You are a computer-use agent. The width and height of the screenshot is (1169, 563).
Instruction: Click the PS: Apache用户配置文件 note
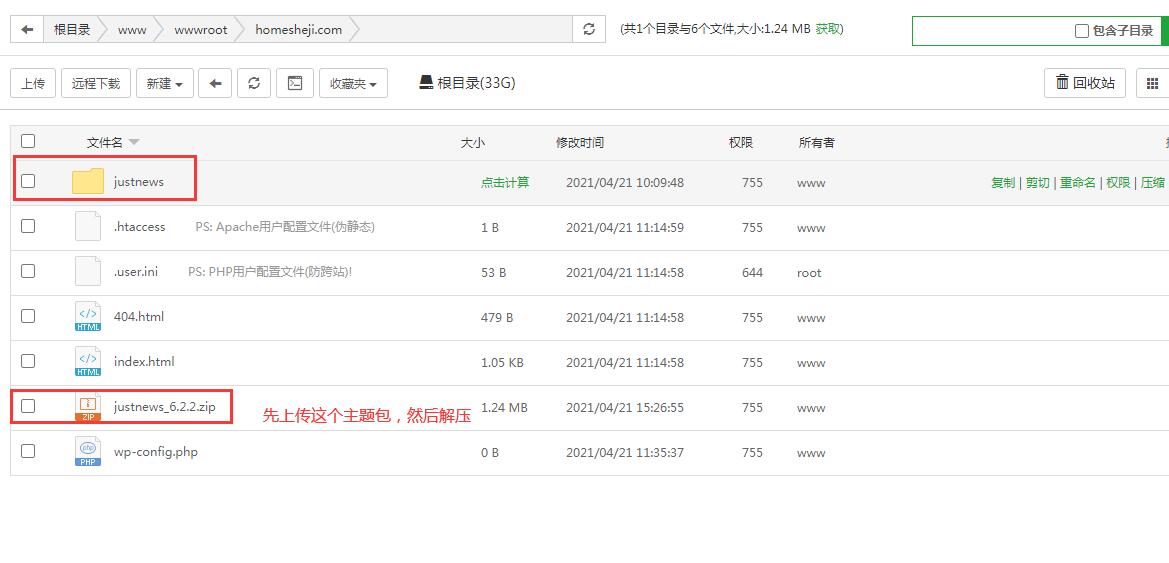(285, 227)
